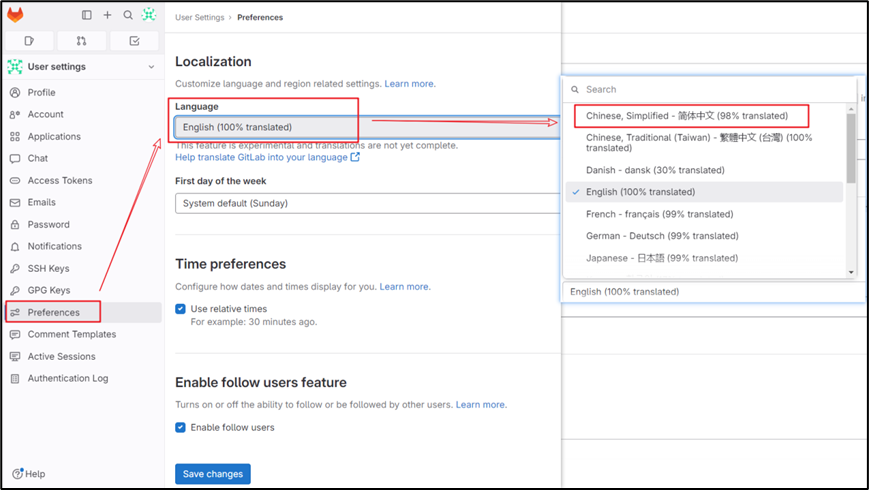Viewport: 869px width, 490px height.
Task: Click the Save changes button
Action: click(x=213, y=474)
